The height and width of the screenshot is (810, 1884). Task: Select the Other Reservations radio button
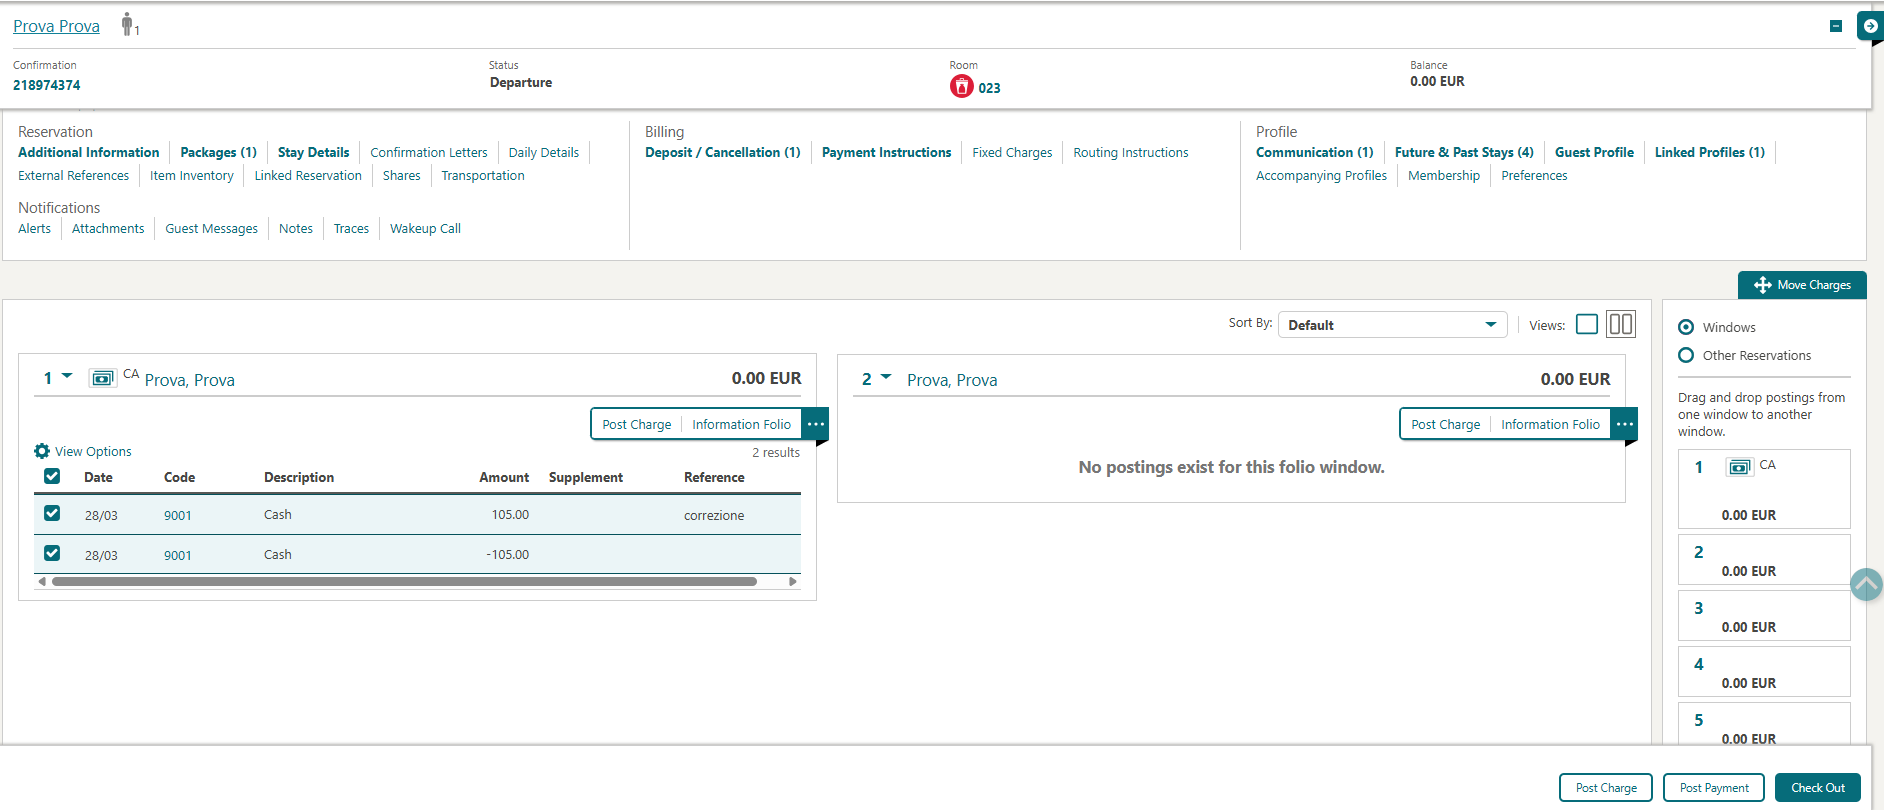(x=1686, y=355)
